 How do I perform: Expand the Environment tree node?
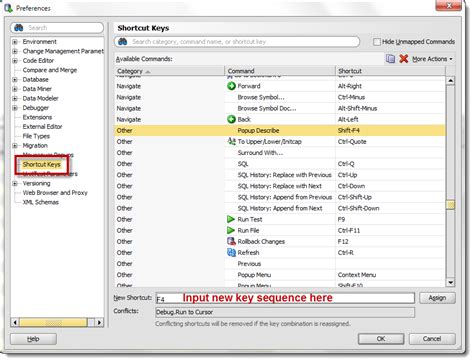[15, 42]
